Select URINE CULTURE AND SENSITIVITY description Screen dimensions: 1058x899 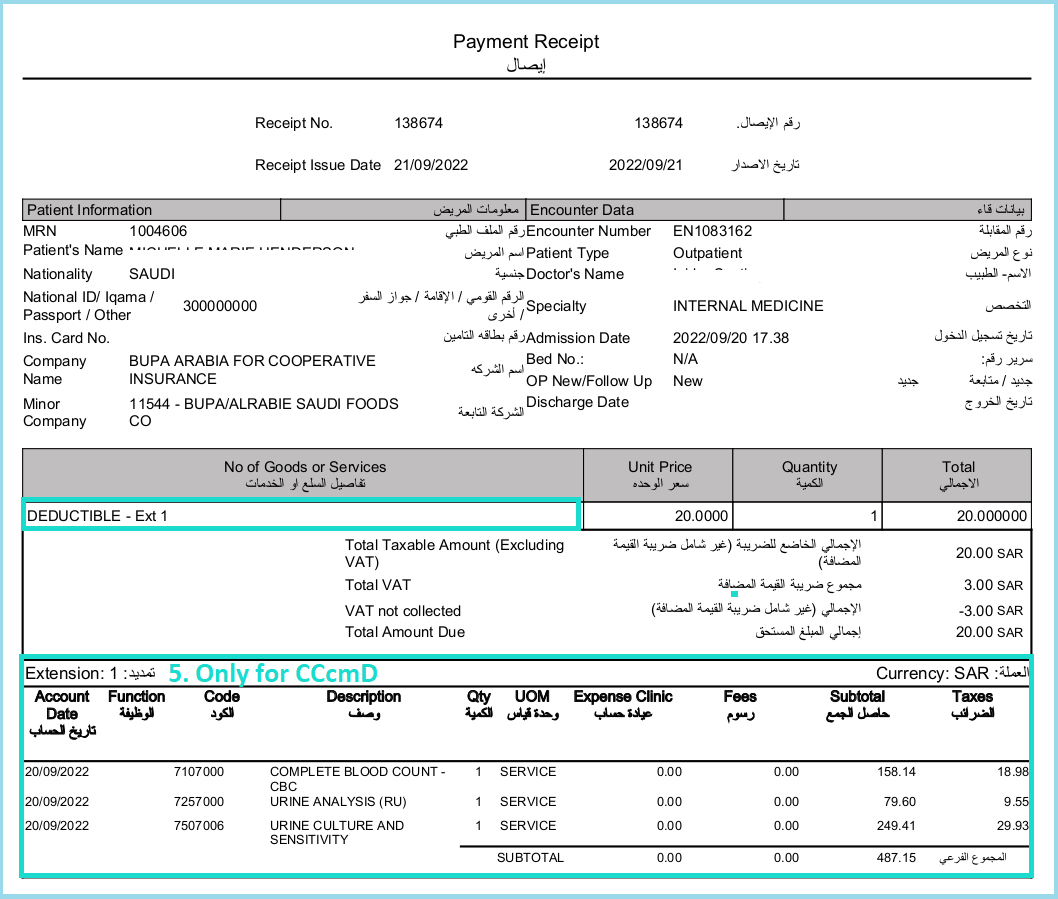pos(337,832)
